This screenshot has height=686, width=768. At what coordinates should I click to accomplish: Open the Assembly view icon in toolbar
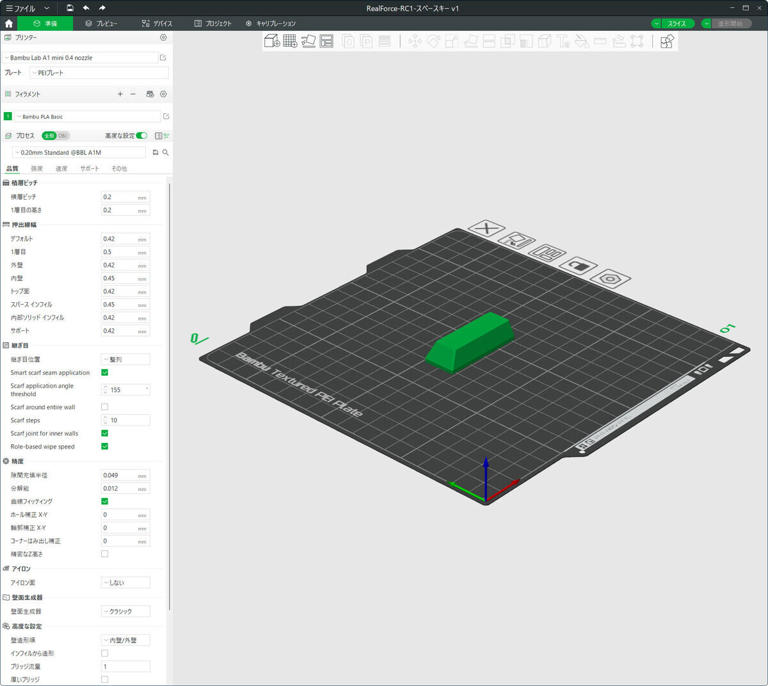point(667,41)
